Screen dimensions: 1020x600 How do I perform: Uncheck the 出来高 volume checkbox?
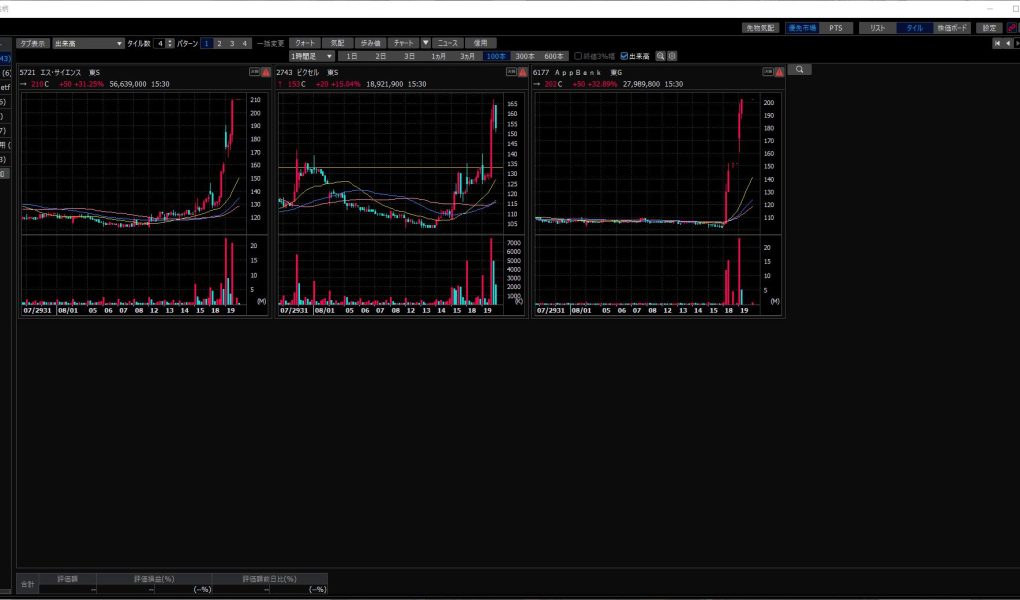point(625,56)
